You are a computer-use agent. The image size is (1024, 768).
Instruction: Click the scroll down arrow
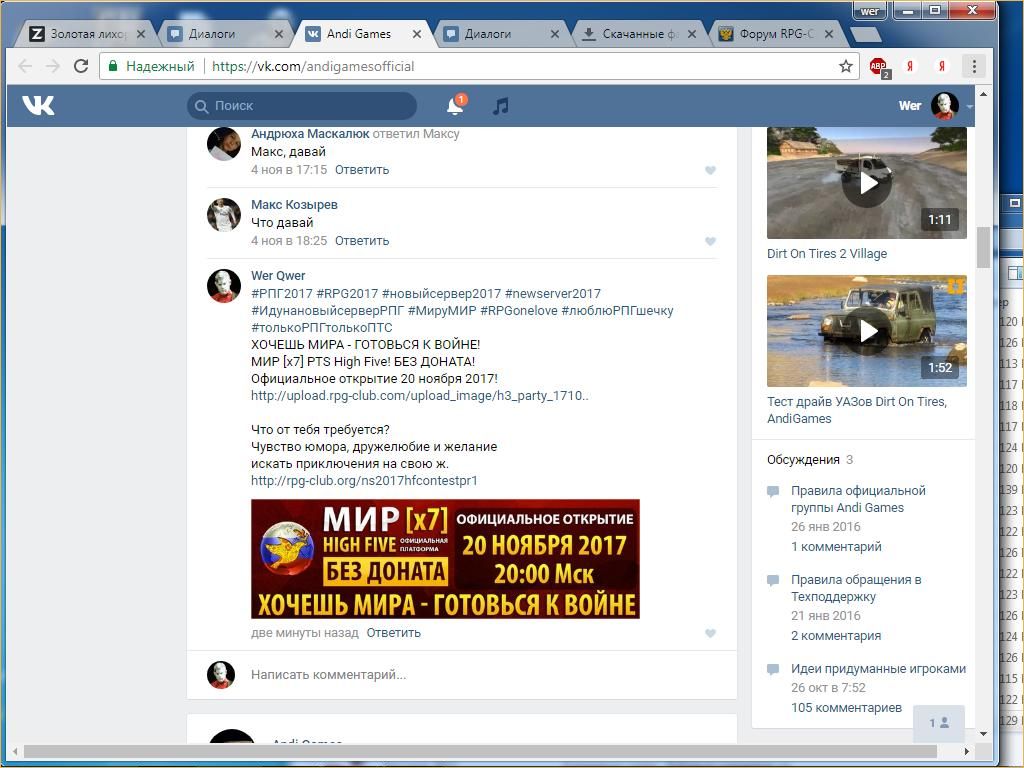[984, 734]
